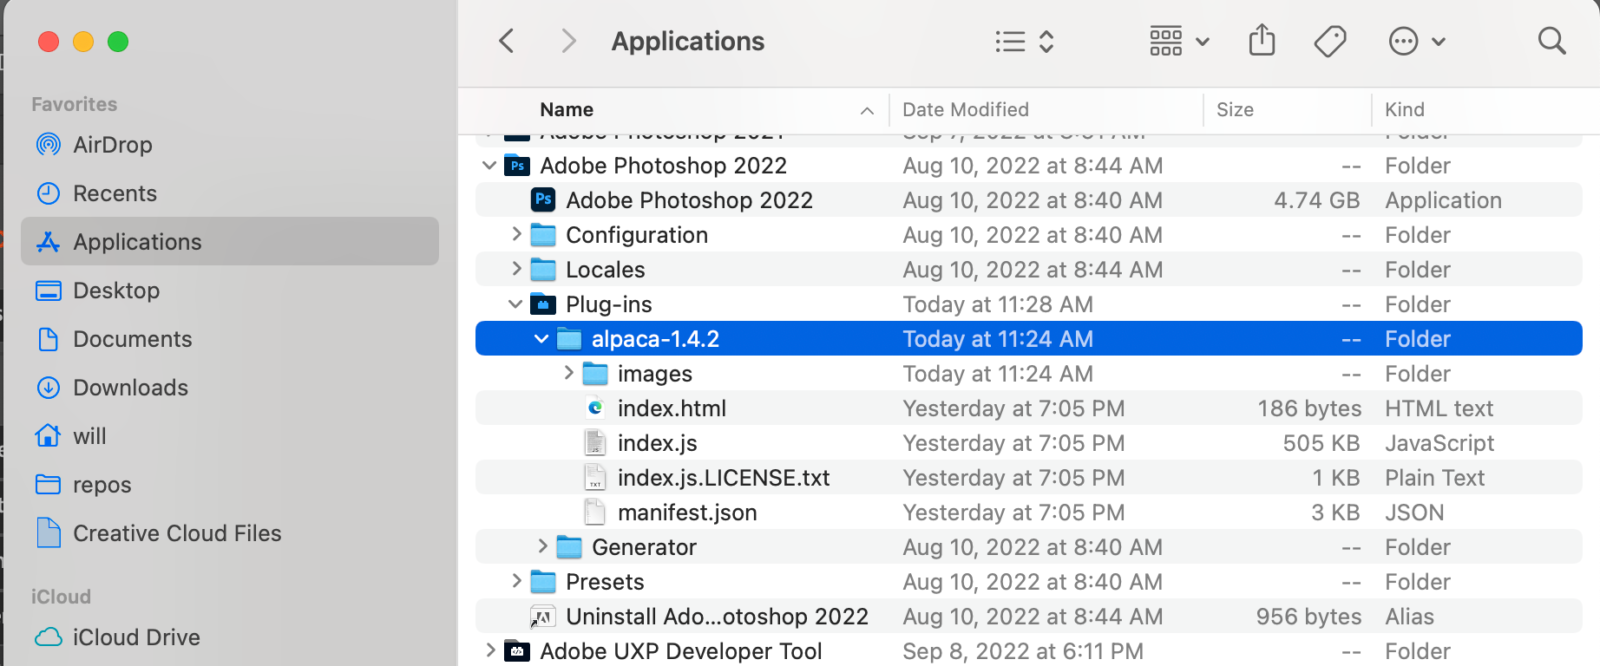Sort by the Date Modified column
This screenshot has width=1600, height=666.
point(965,110)
